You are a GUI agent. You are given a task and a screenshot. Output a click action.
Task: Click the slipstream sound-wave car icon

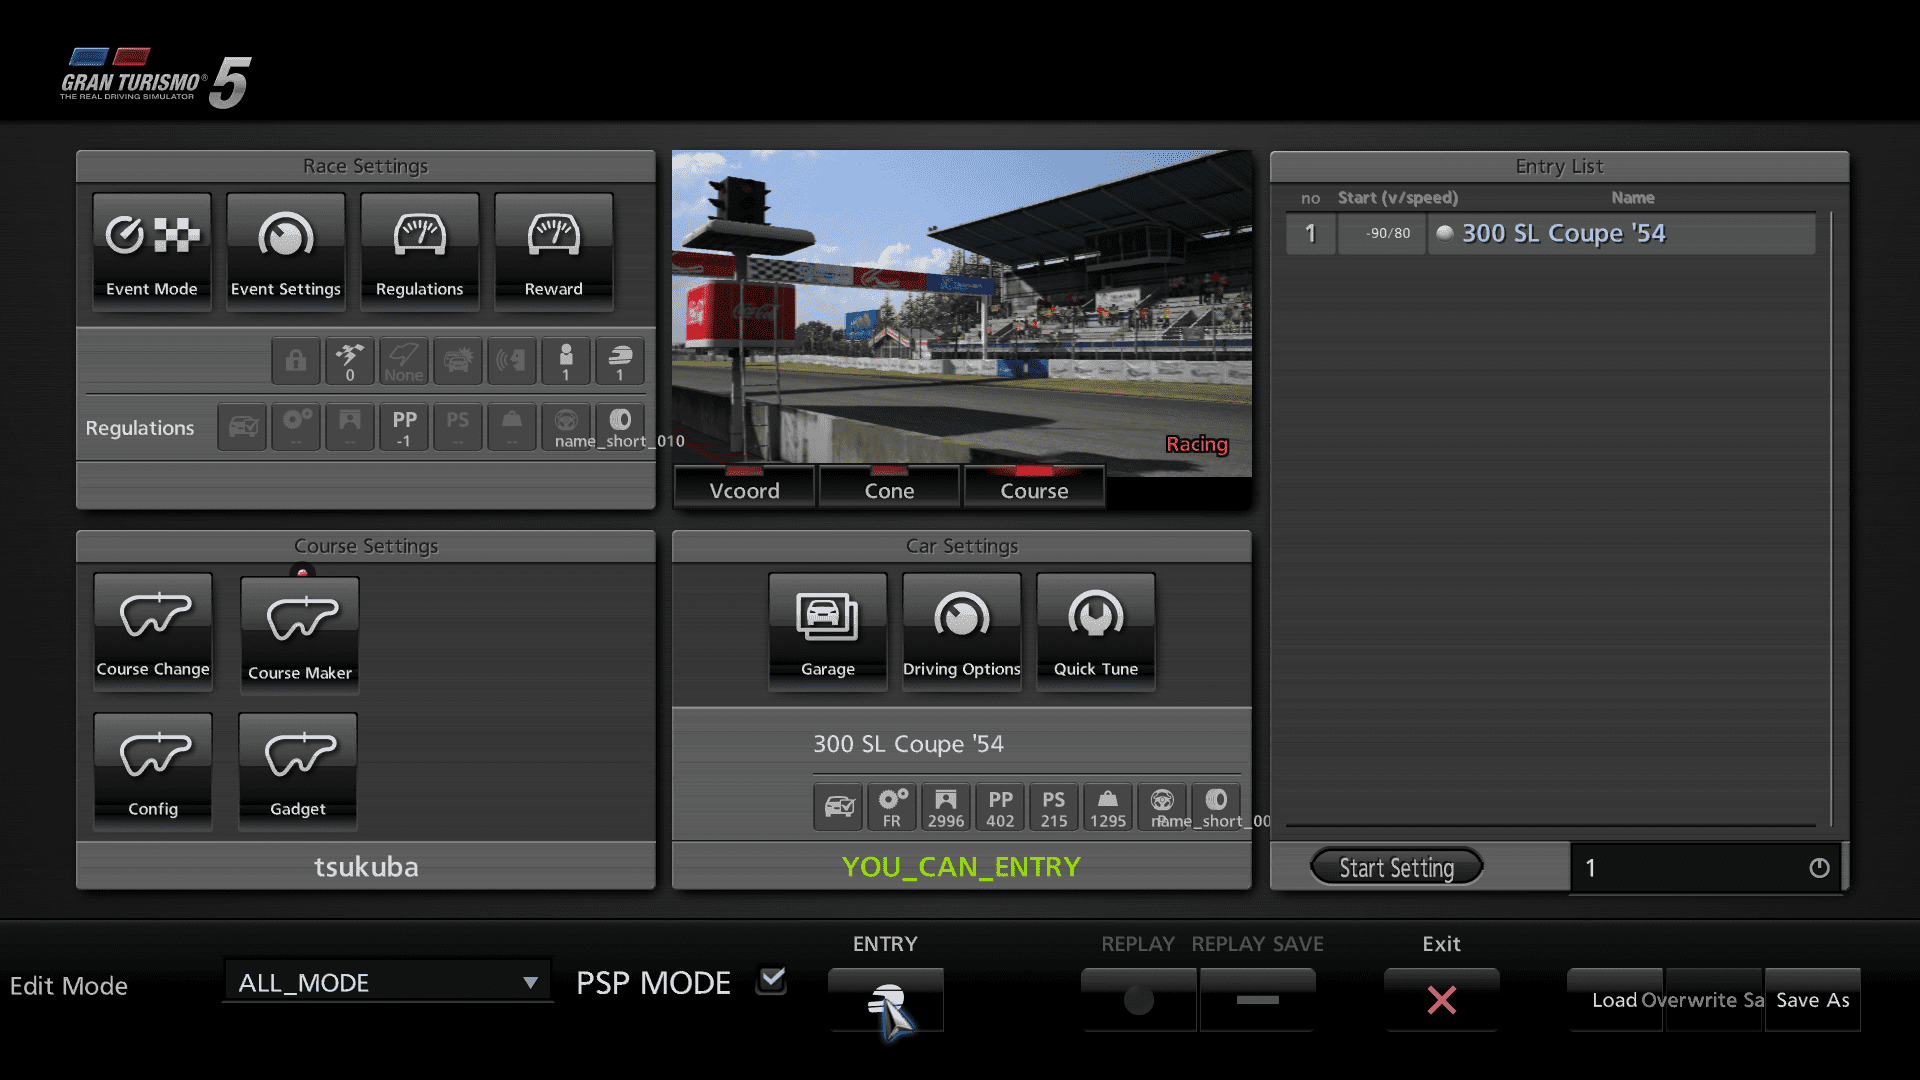[512, 361]
